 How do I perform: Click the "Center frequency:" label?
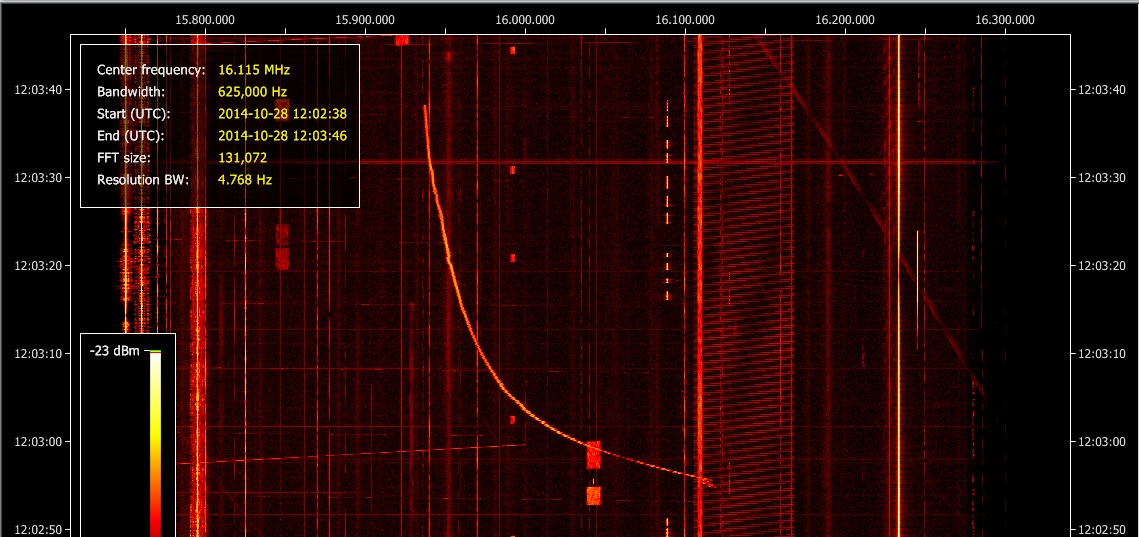(151, 70)
